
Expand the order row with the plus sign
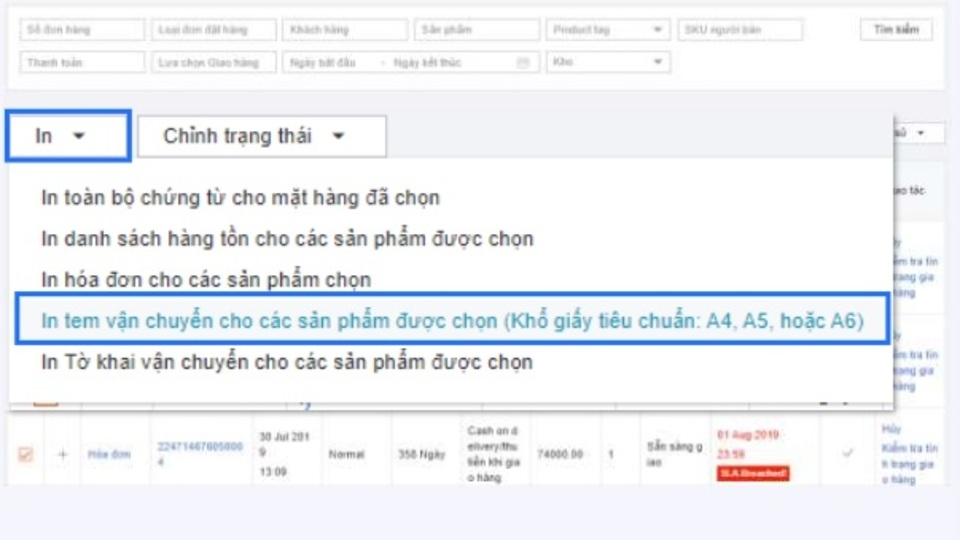coord(62,454)
